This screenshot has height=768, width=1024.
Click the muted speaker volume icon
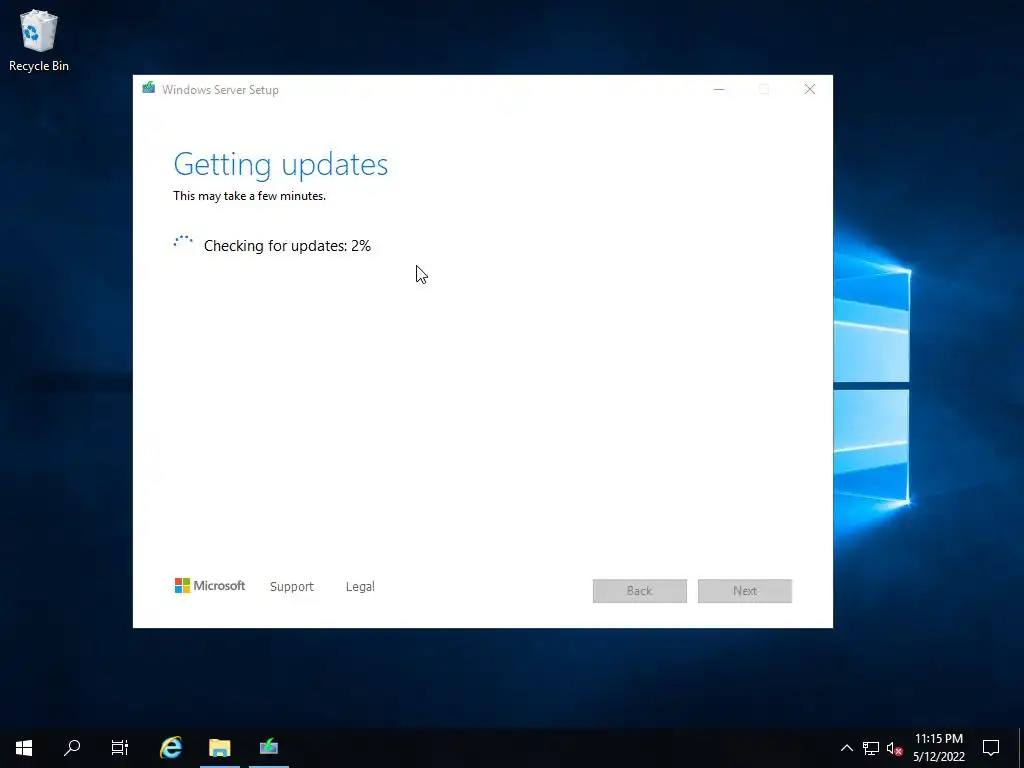[895, 748]
